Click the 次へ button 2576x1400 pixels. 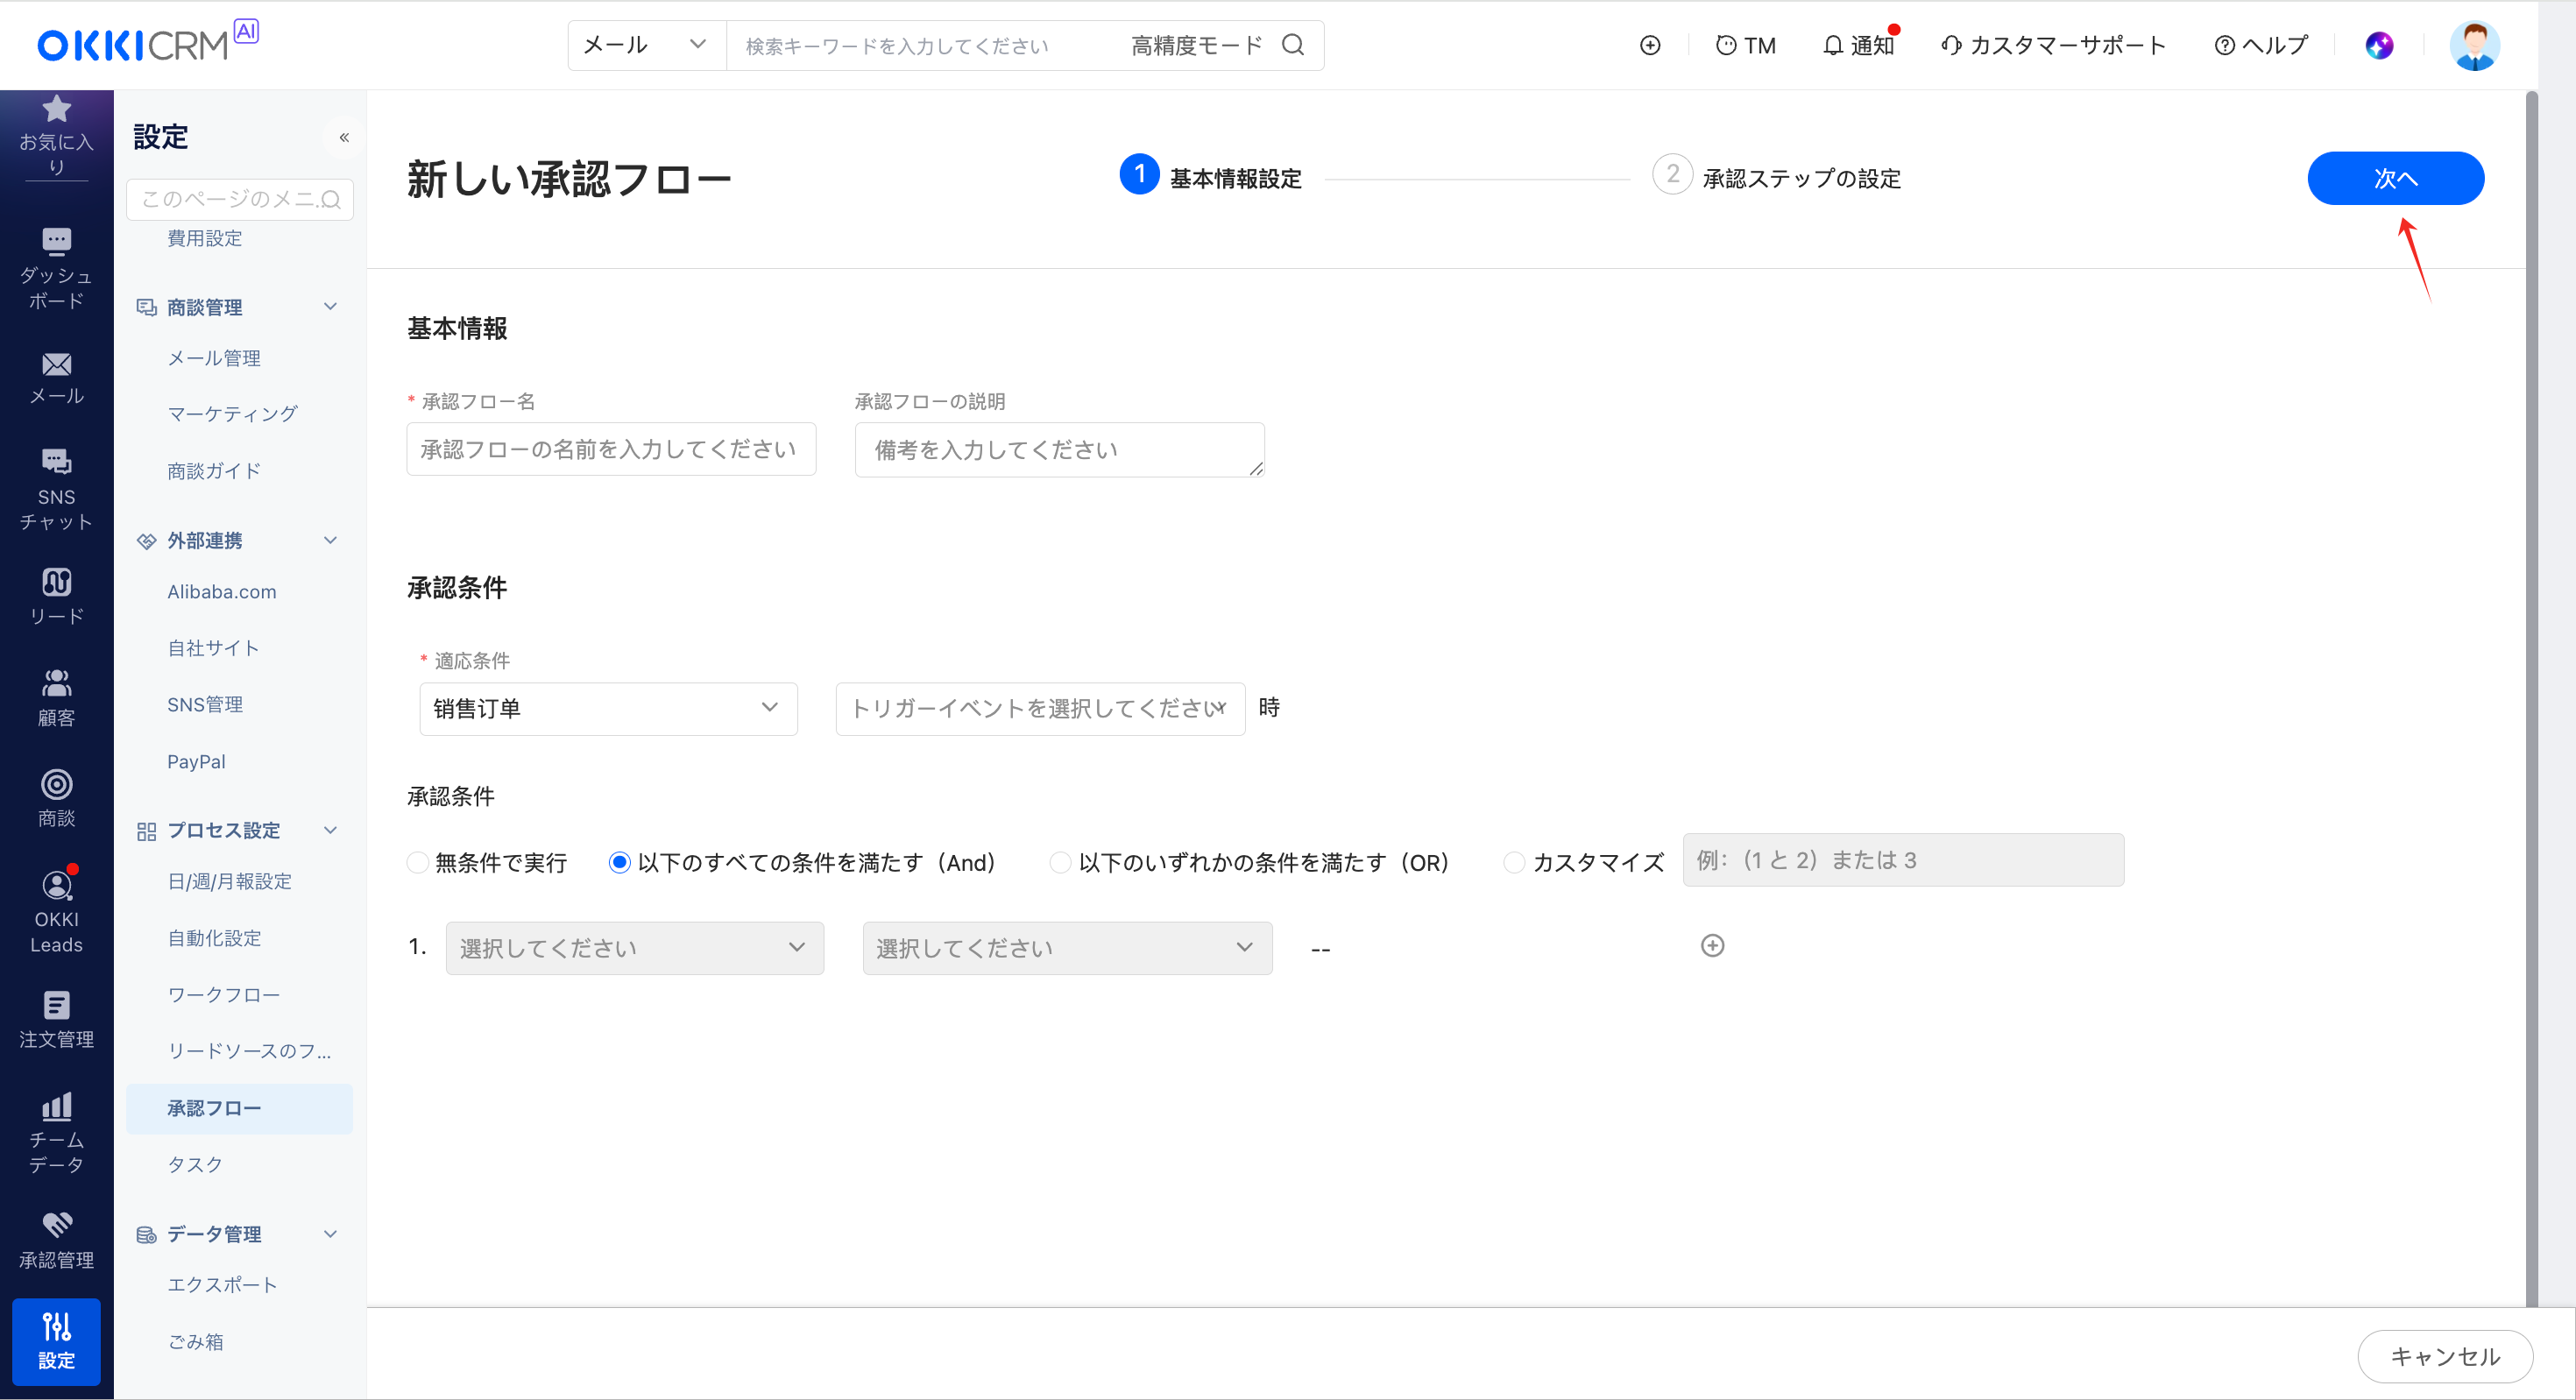pyautogui.click(x=2395, y=179)
